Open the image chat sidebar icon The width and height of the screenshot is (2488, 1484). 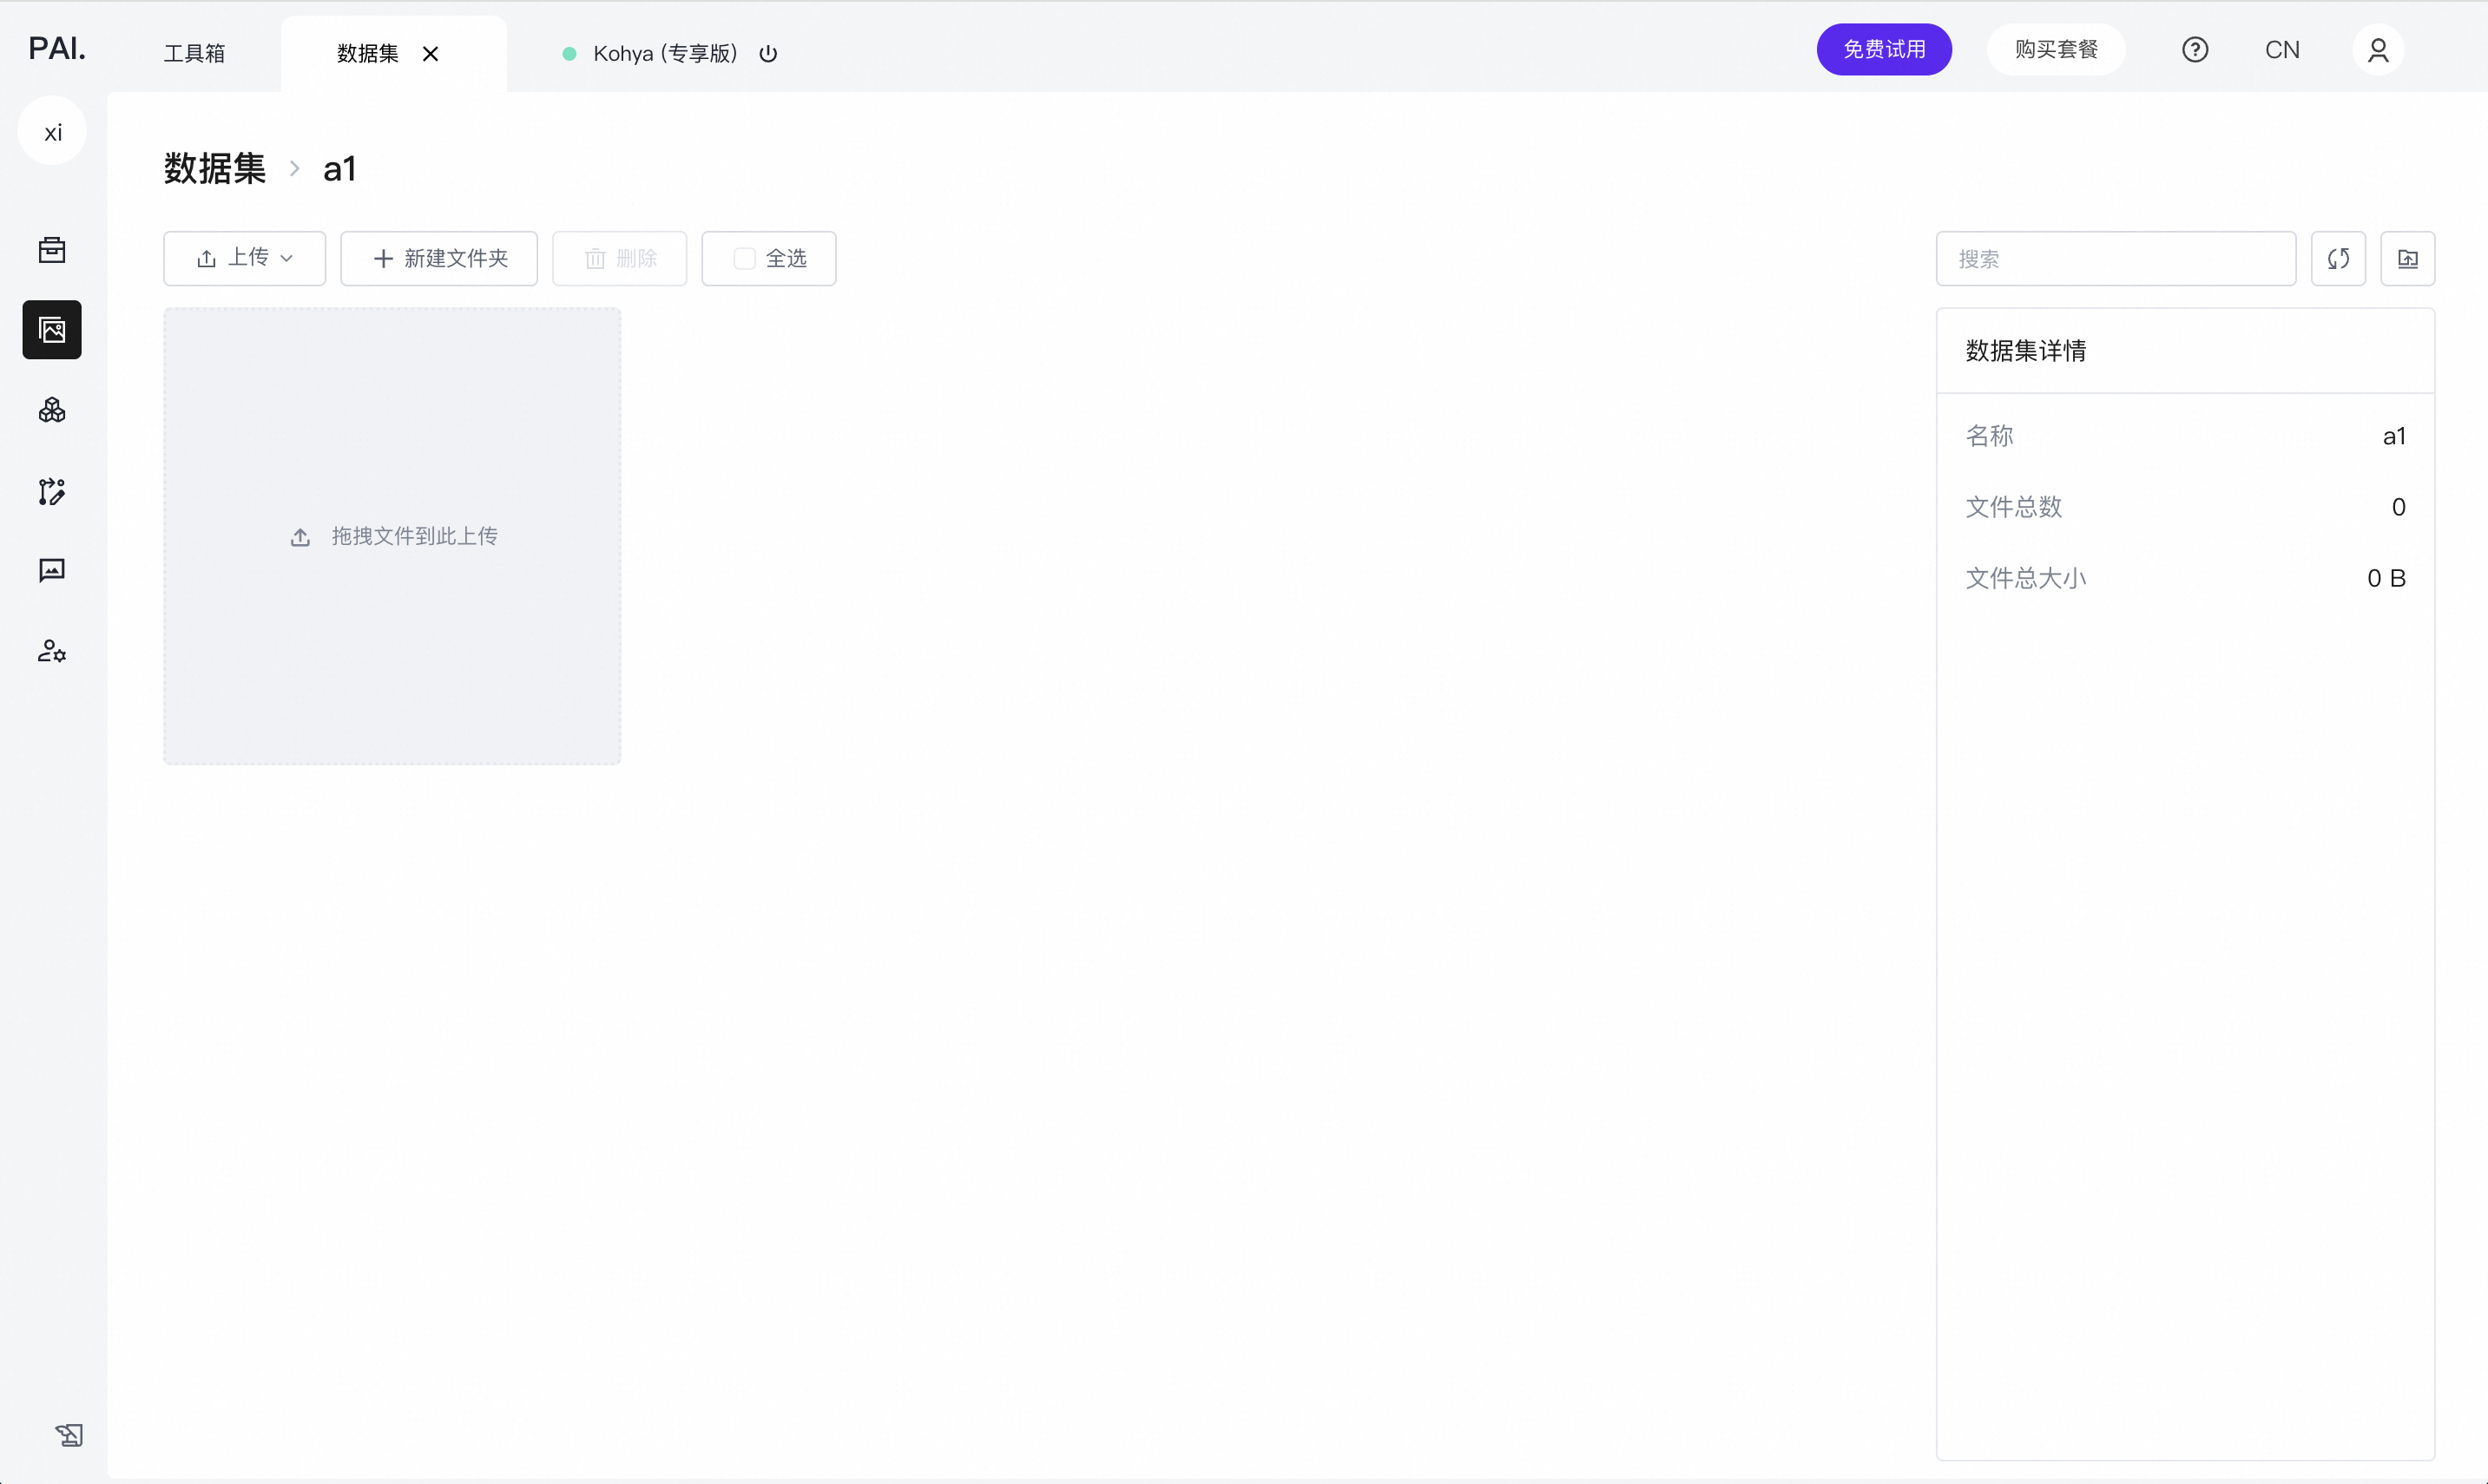point(52,570)
